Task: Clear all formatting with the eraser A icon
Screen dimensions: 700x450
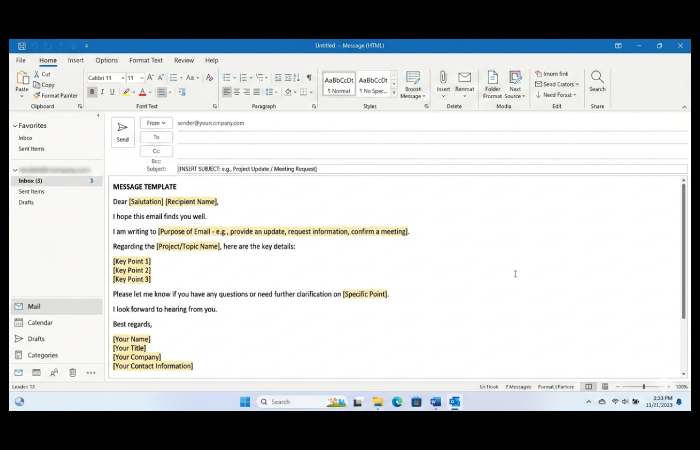Action: (x=209, y=78)
